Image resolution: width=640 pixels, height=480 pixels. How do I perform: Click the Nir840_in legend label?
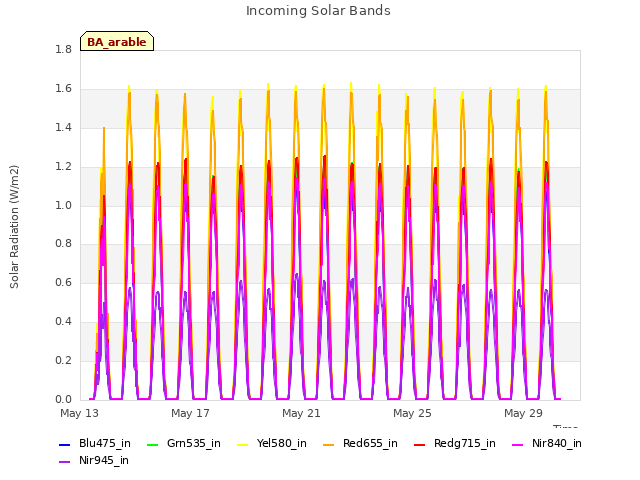click(x=556, y=443)
